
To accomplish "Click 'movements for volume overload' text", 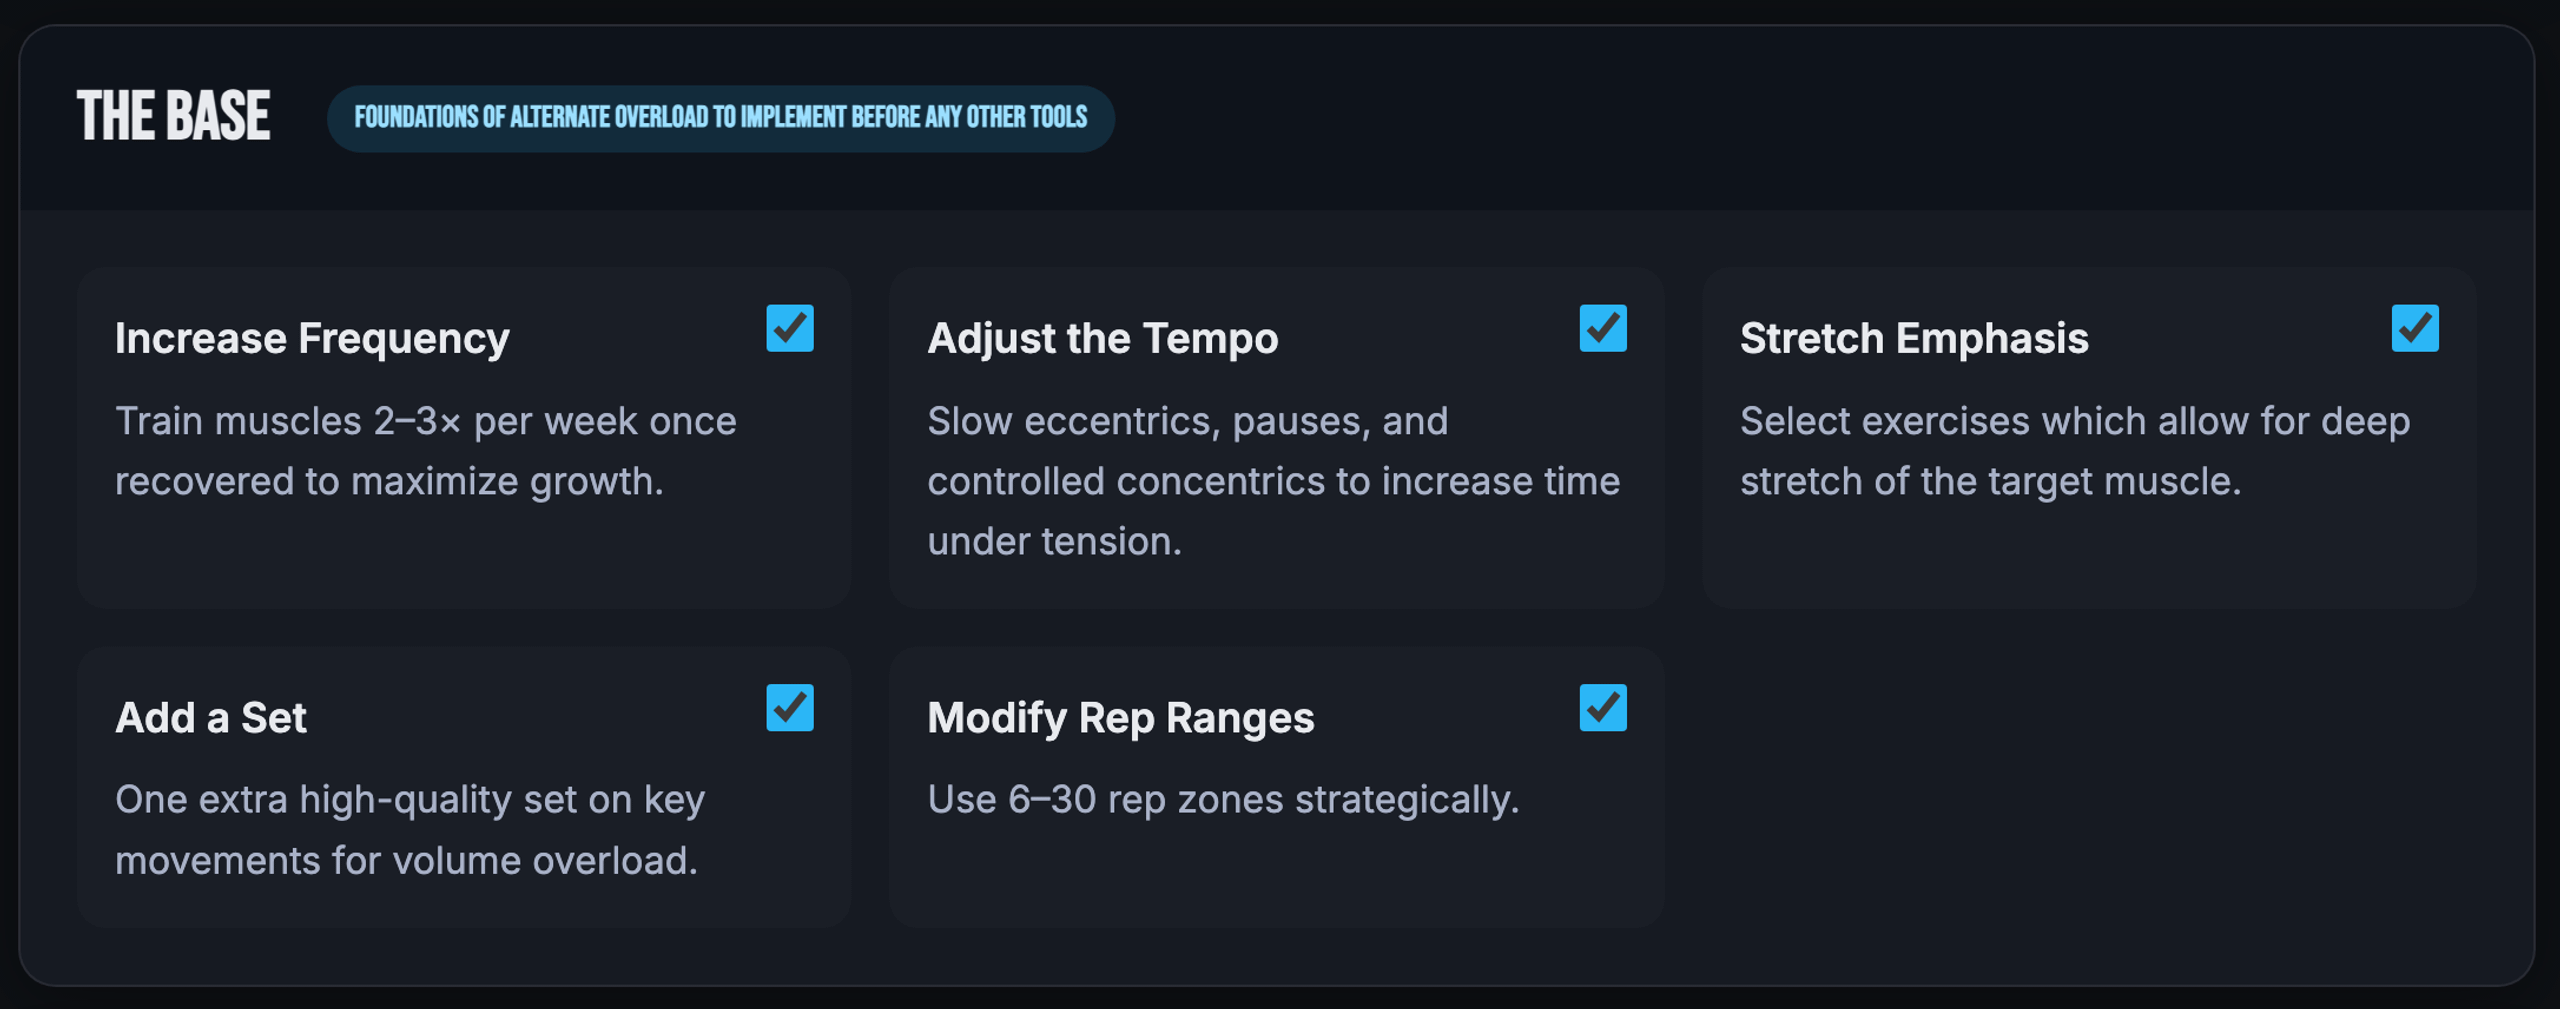I will pos(406,860).
